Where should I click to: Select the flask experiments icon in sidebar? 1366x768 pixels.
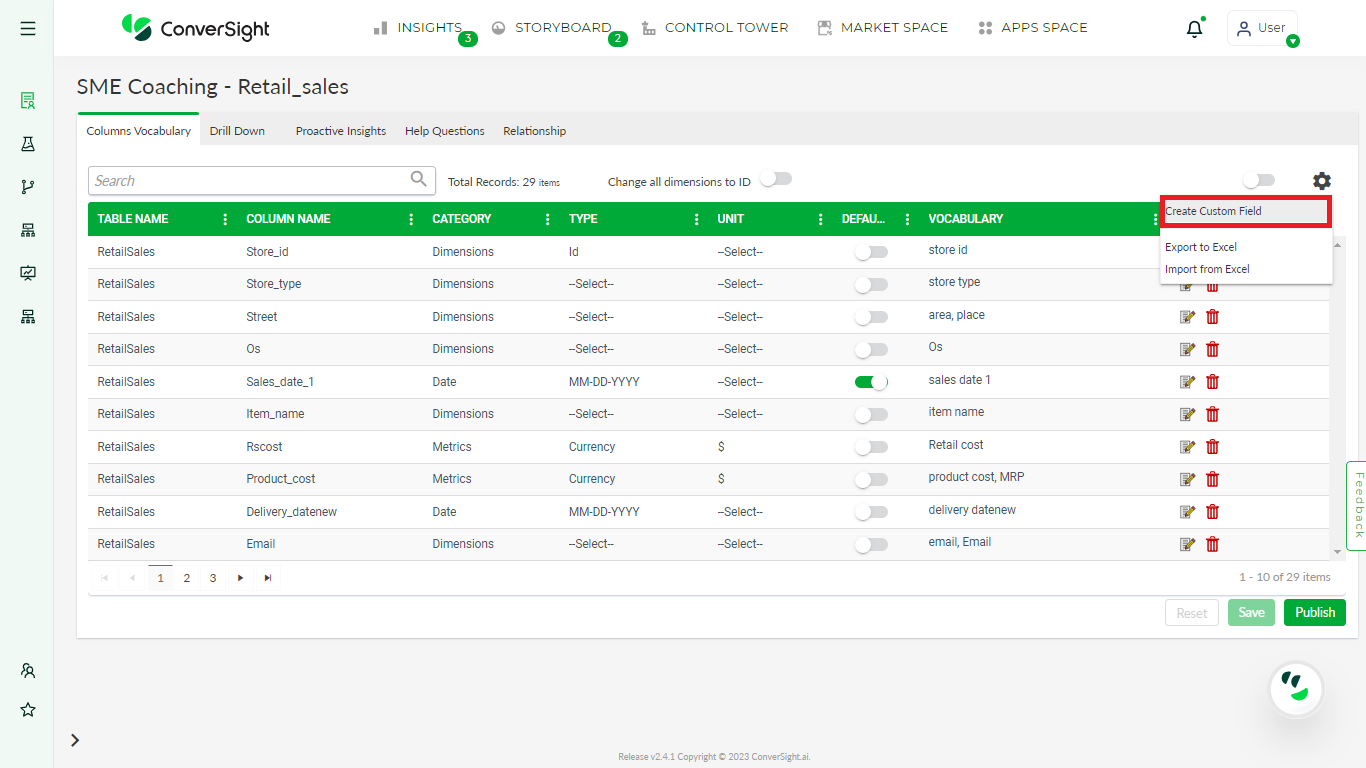coord(27,144)
